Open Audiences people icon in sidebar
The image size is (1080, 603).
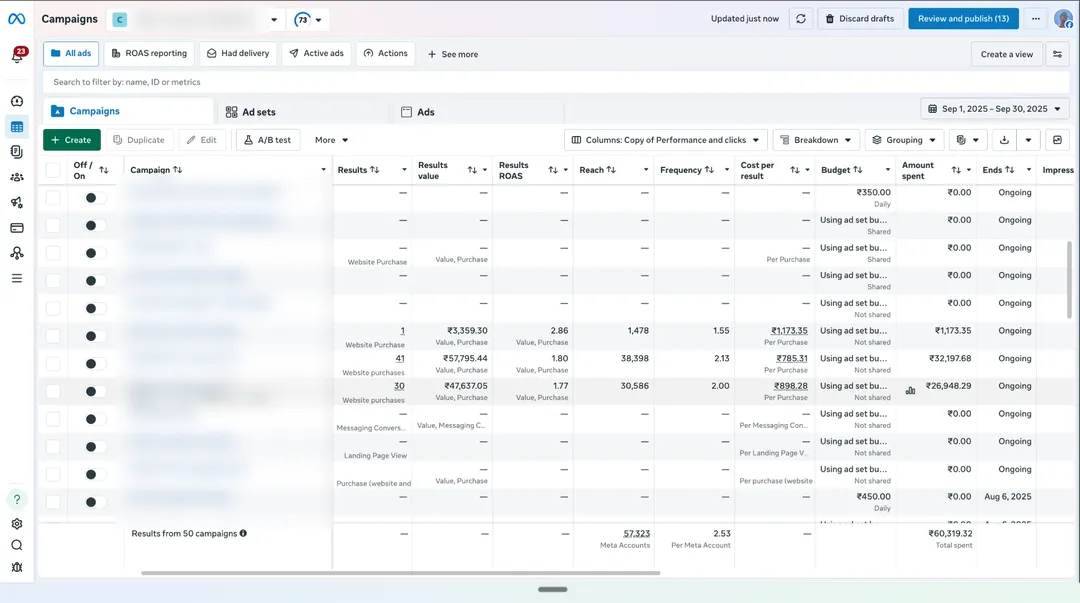pos(17,177)
